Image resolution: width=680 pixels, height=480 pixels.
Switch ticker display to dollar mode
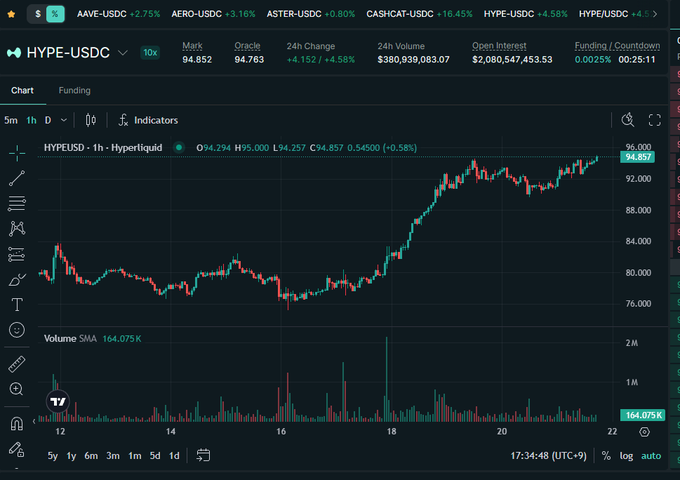point(38,14)
